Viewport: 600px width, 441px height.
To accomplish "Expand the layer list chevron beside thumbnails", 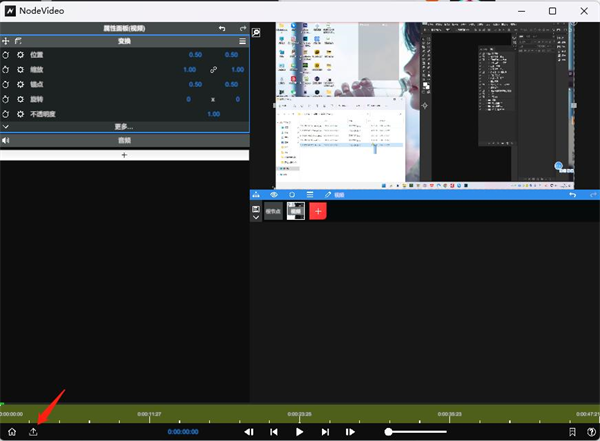I will pos(256,217).
